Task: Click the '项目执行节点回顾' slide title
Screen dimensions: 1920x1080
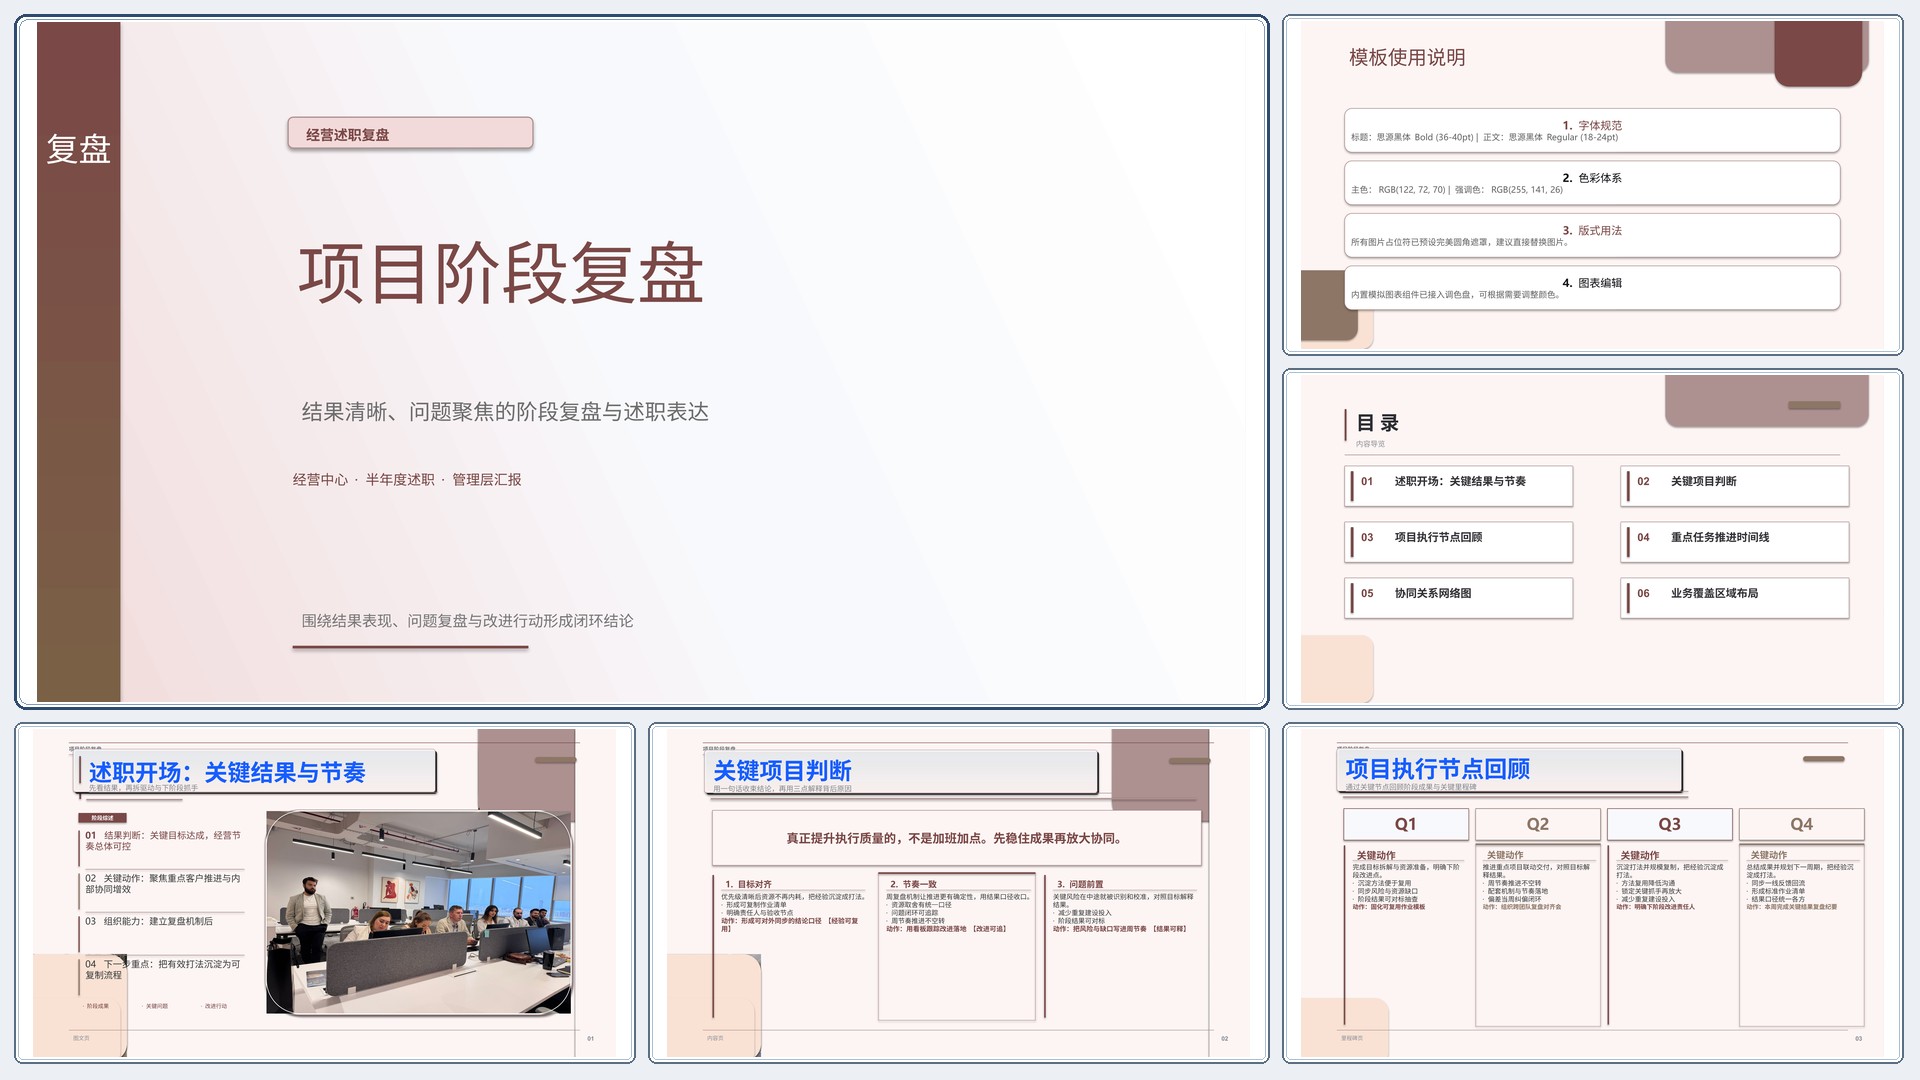Action: point(1437,769)
